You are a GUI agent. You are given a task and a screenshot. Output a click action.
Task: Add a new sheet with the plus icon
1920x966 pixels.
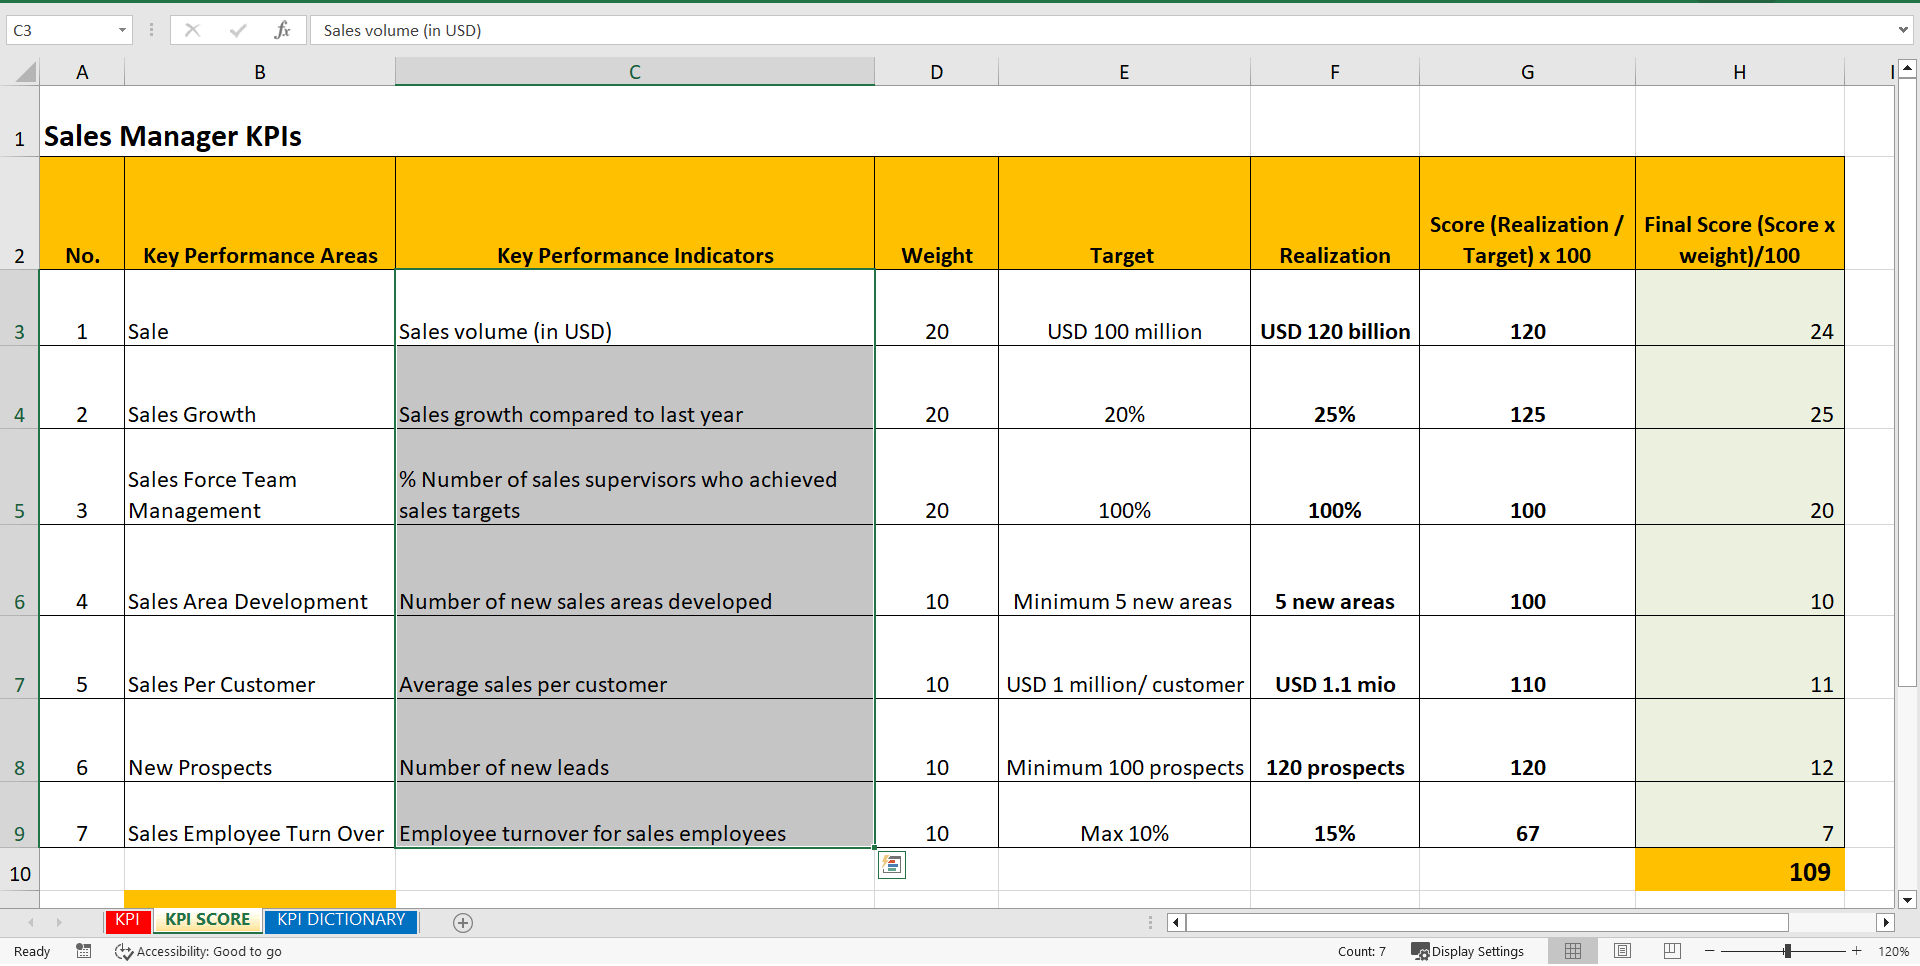pos(463,923)
